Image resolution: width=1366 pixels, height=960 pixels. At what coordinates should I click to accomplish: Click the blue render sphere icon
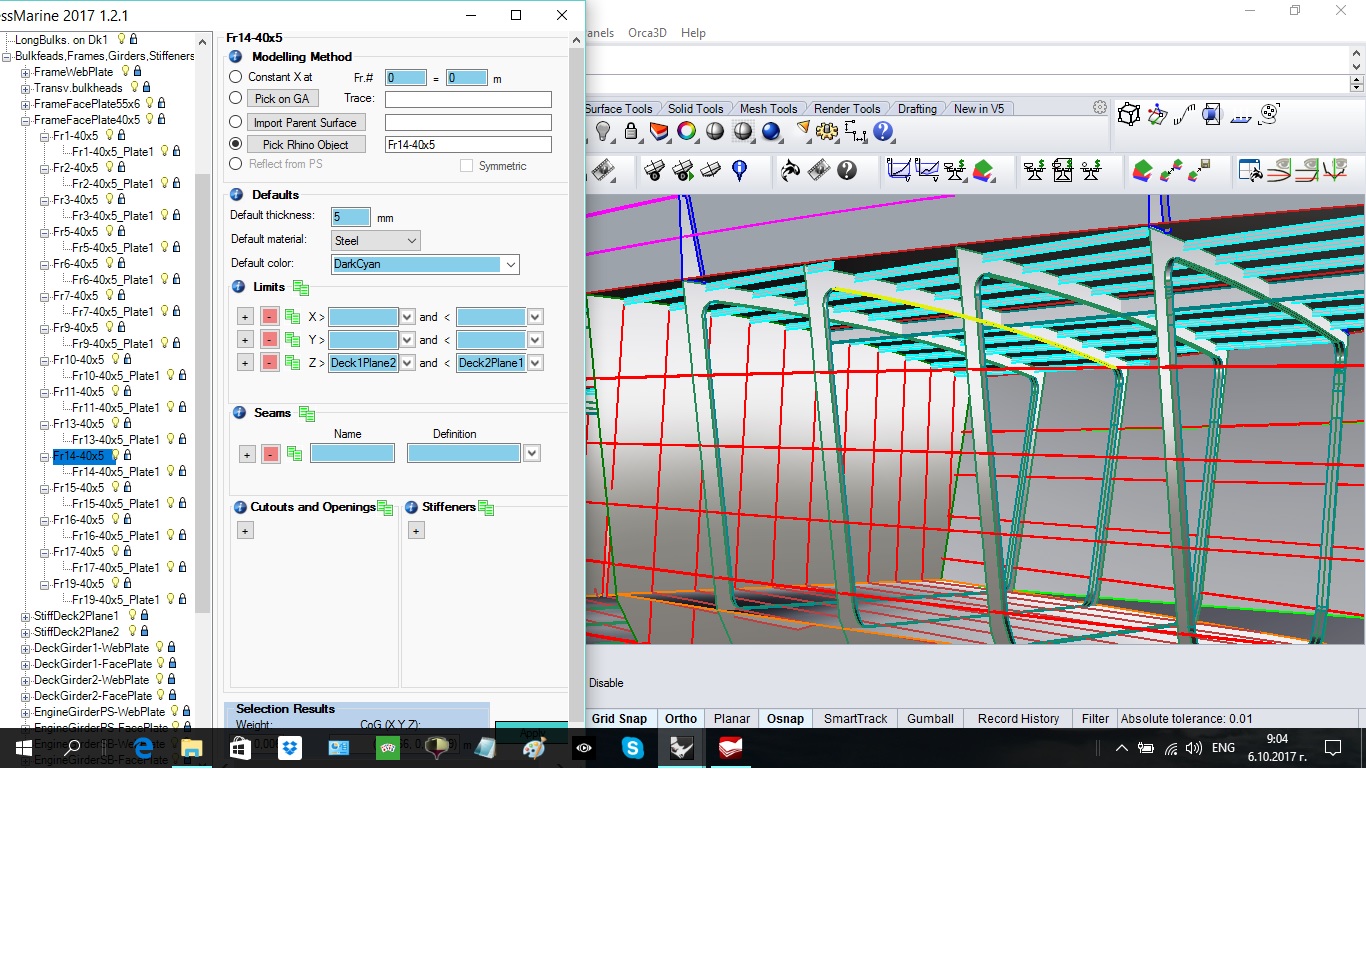(771, 132)
